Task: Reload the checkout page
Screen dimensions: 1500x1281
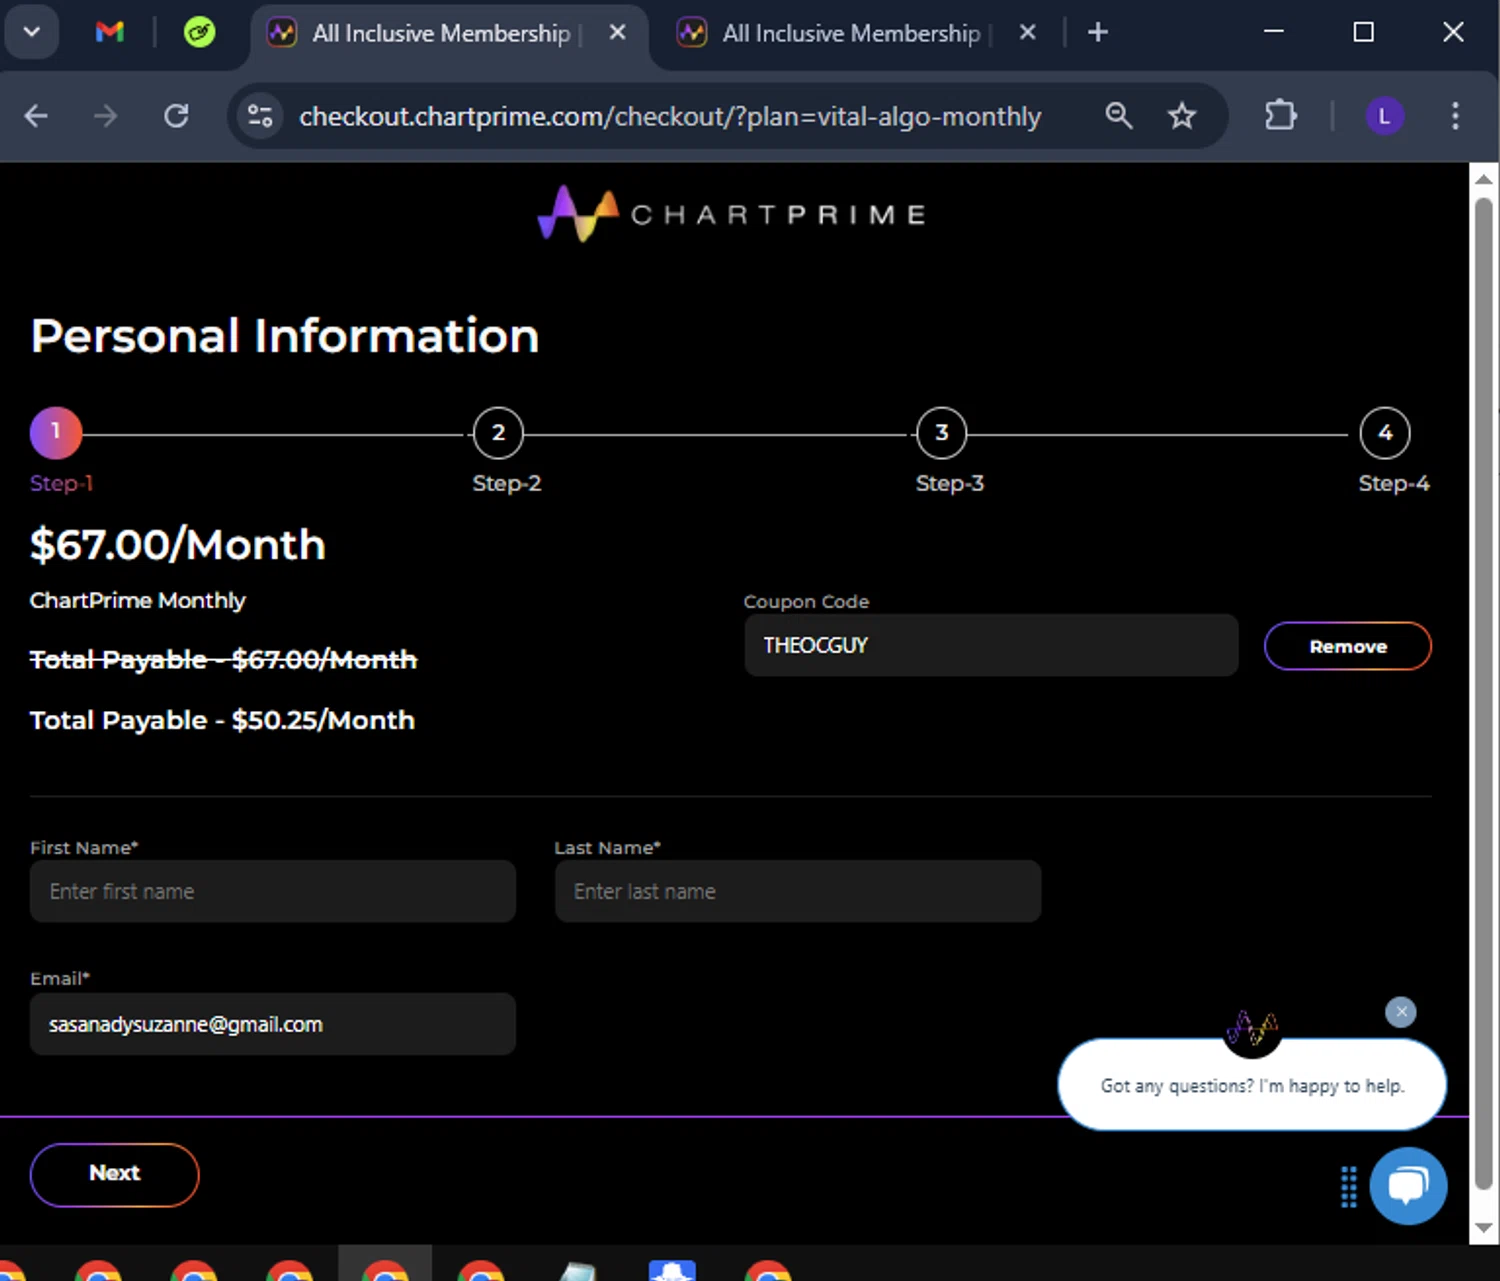Action: pos(176,116)
